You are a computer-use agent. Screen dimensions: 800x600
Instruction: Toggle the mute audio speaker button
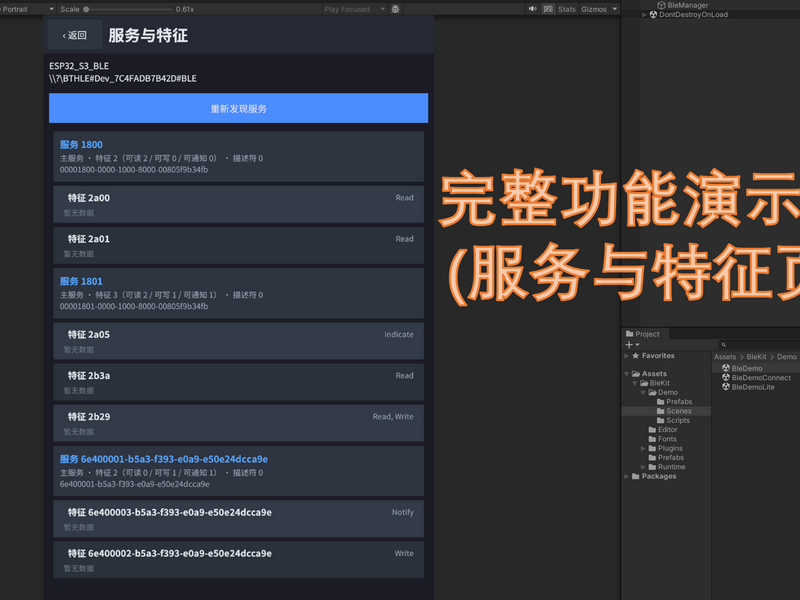coord(533,9)
